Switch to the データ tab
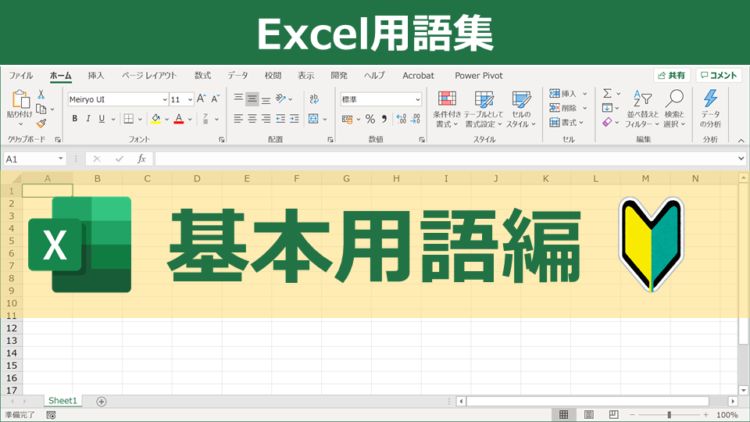This screenshot has width=750, height=422. (x=238, y=76)
